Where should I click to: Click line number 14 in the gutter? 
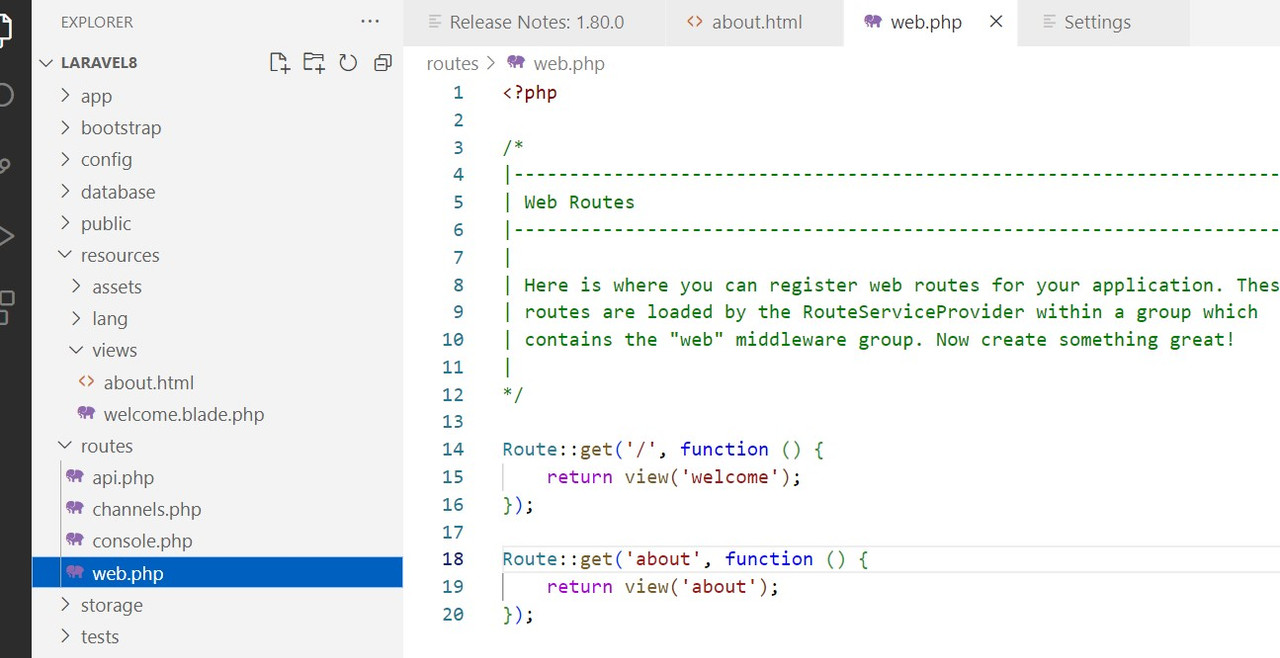click(453, 449)
